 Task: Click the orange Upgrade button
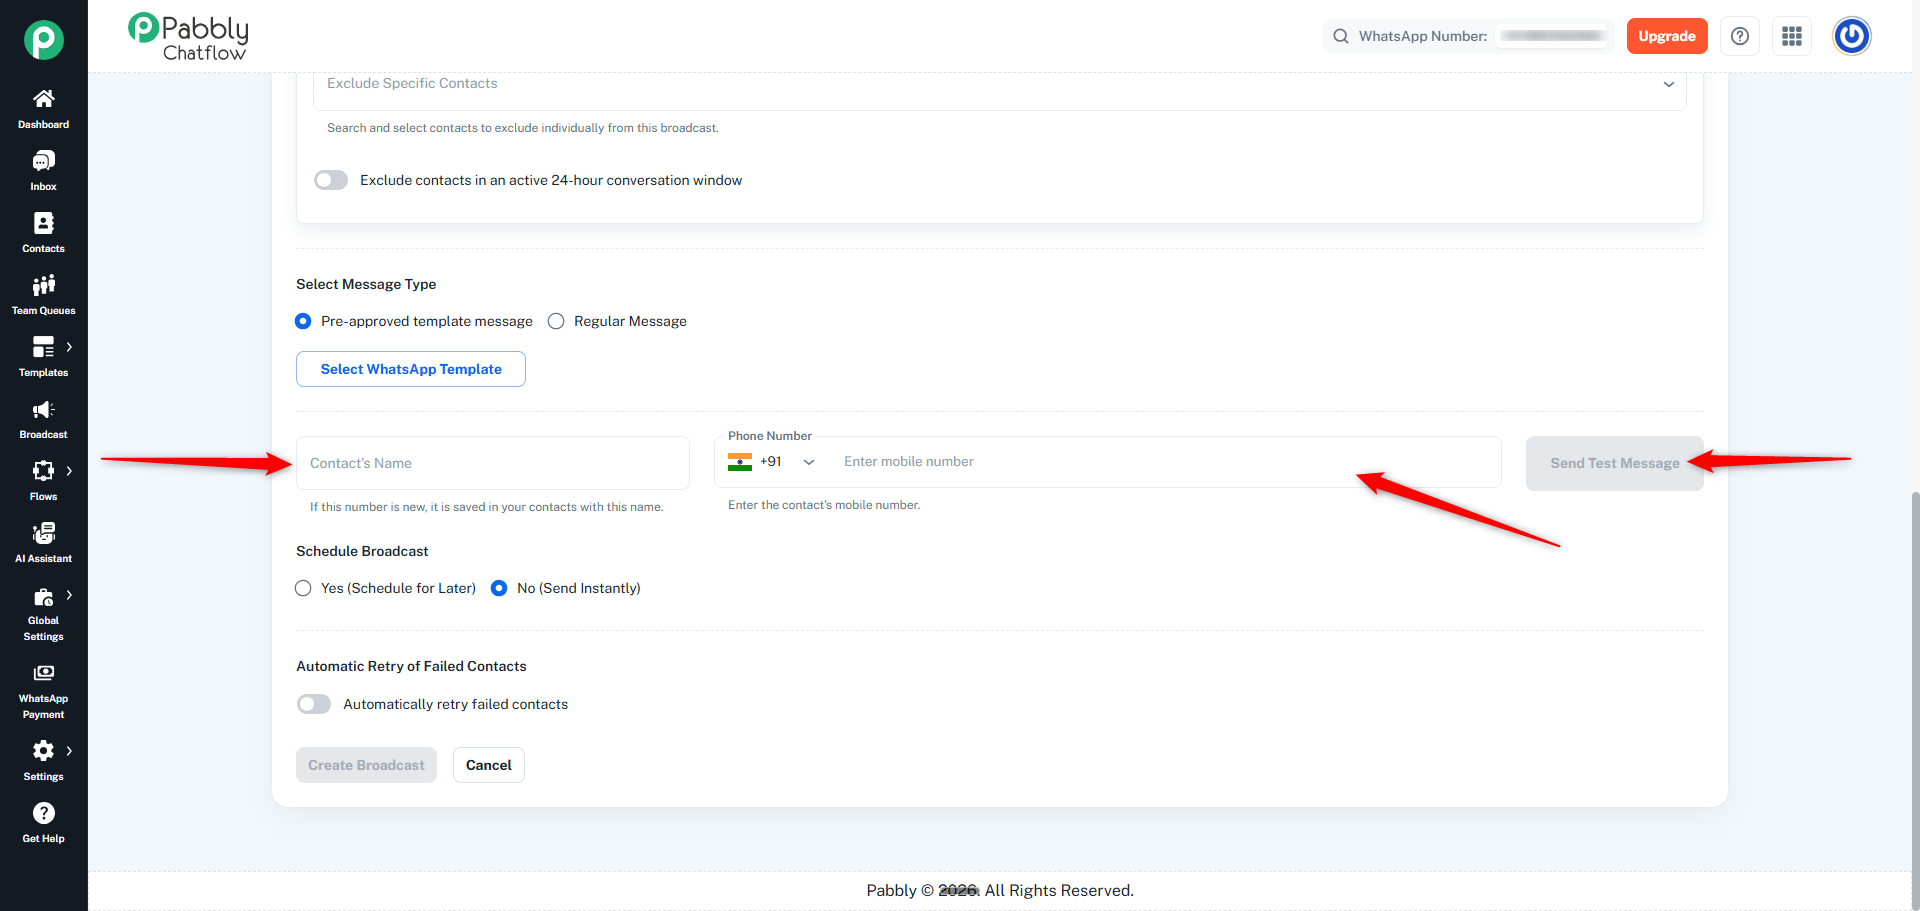[x=1666, y=36]
